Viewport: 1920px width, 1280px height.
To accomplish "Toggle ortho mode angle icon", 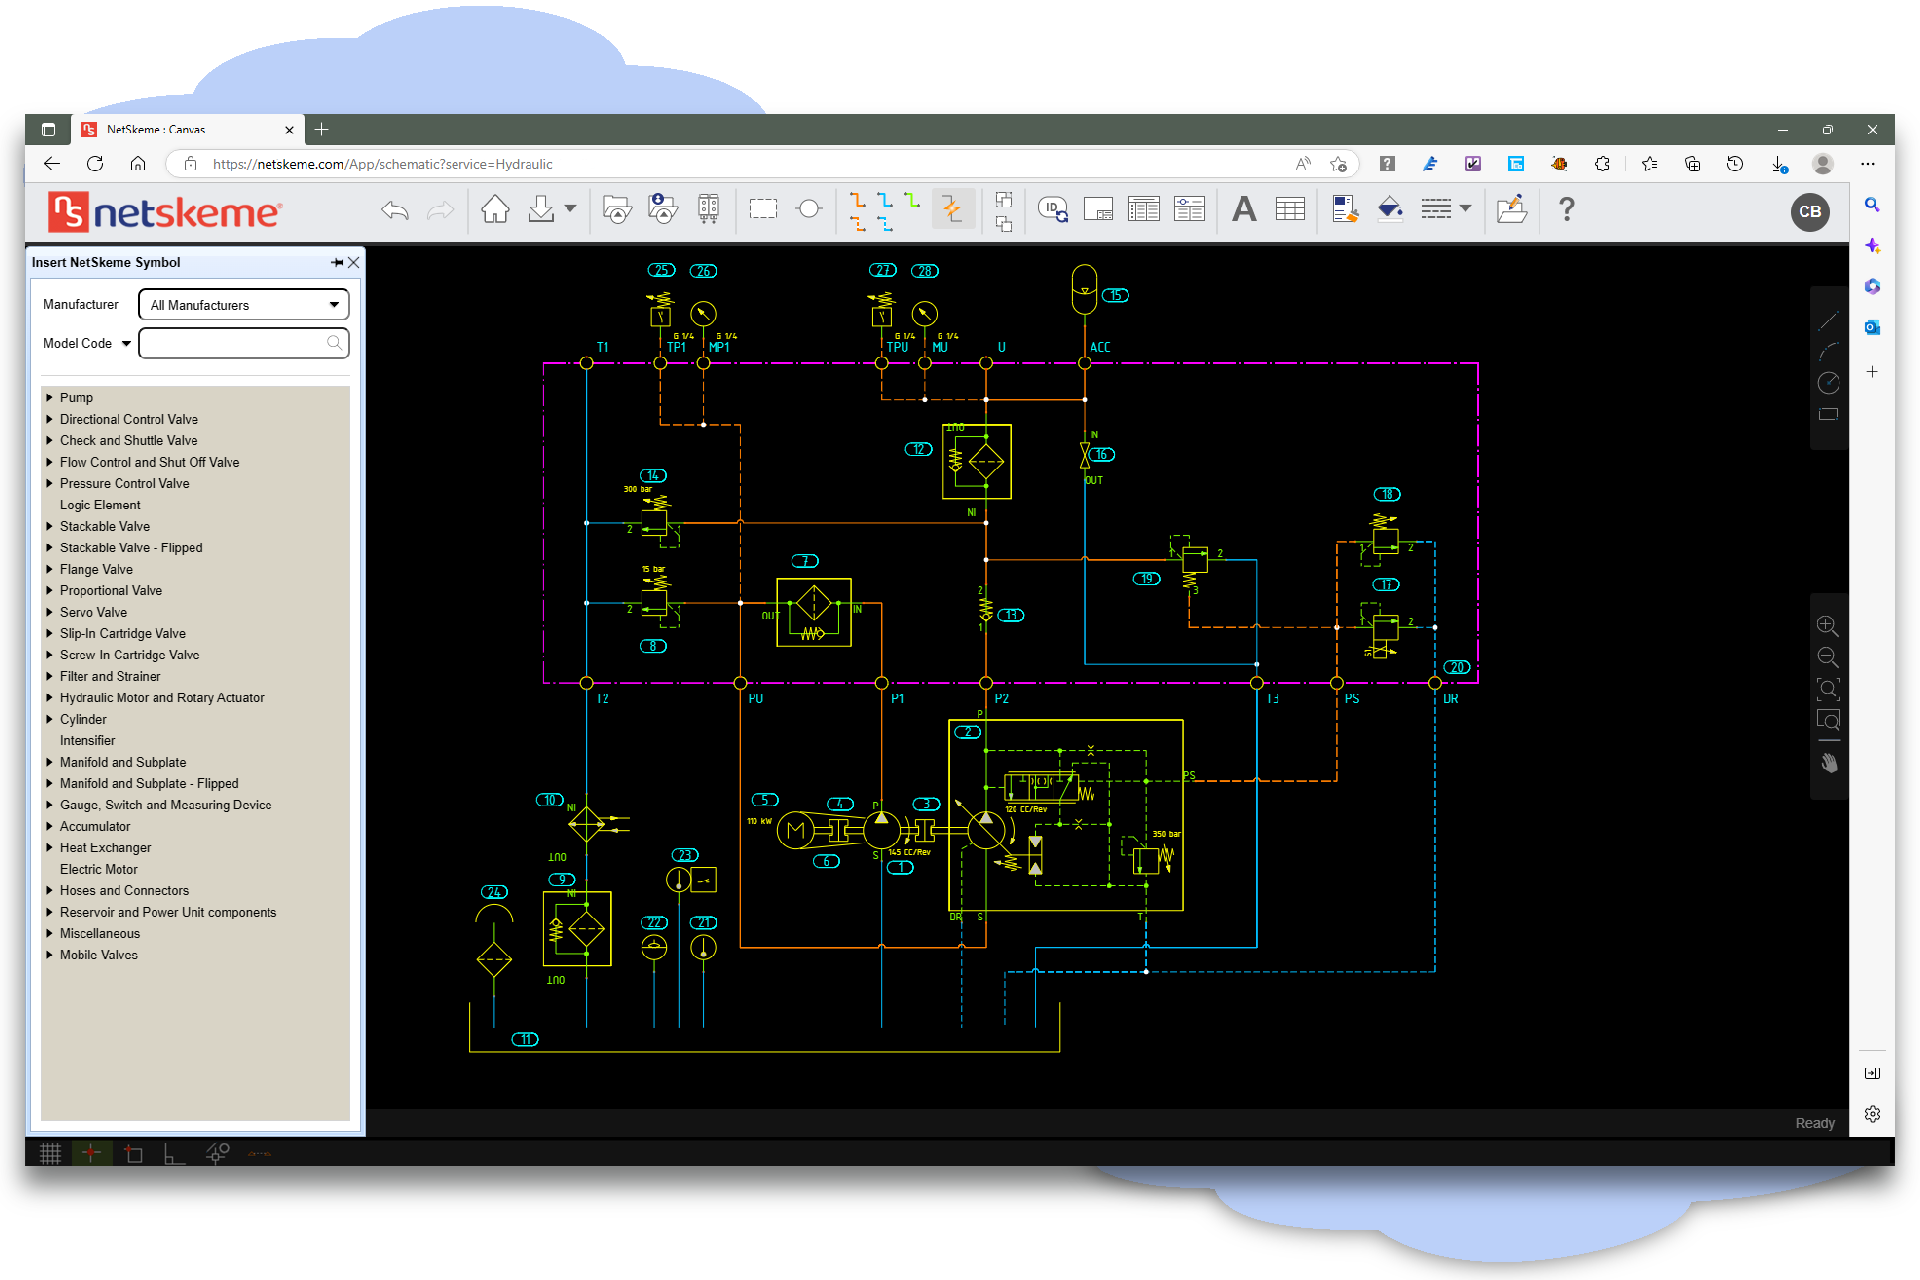I will pos(174,1153).
